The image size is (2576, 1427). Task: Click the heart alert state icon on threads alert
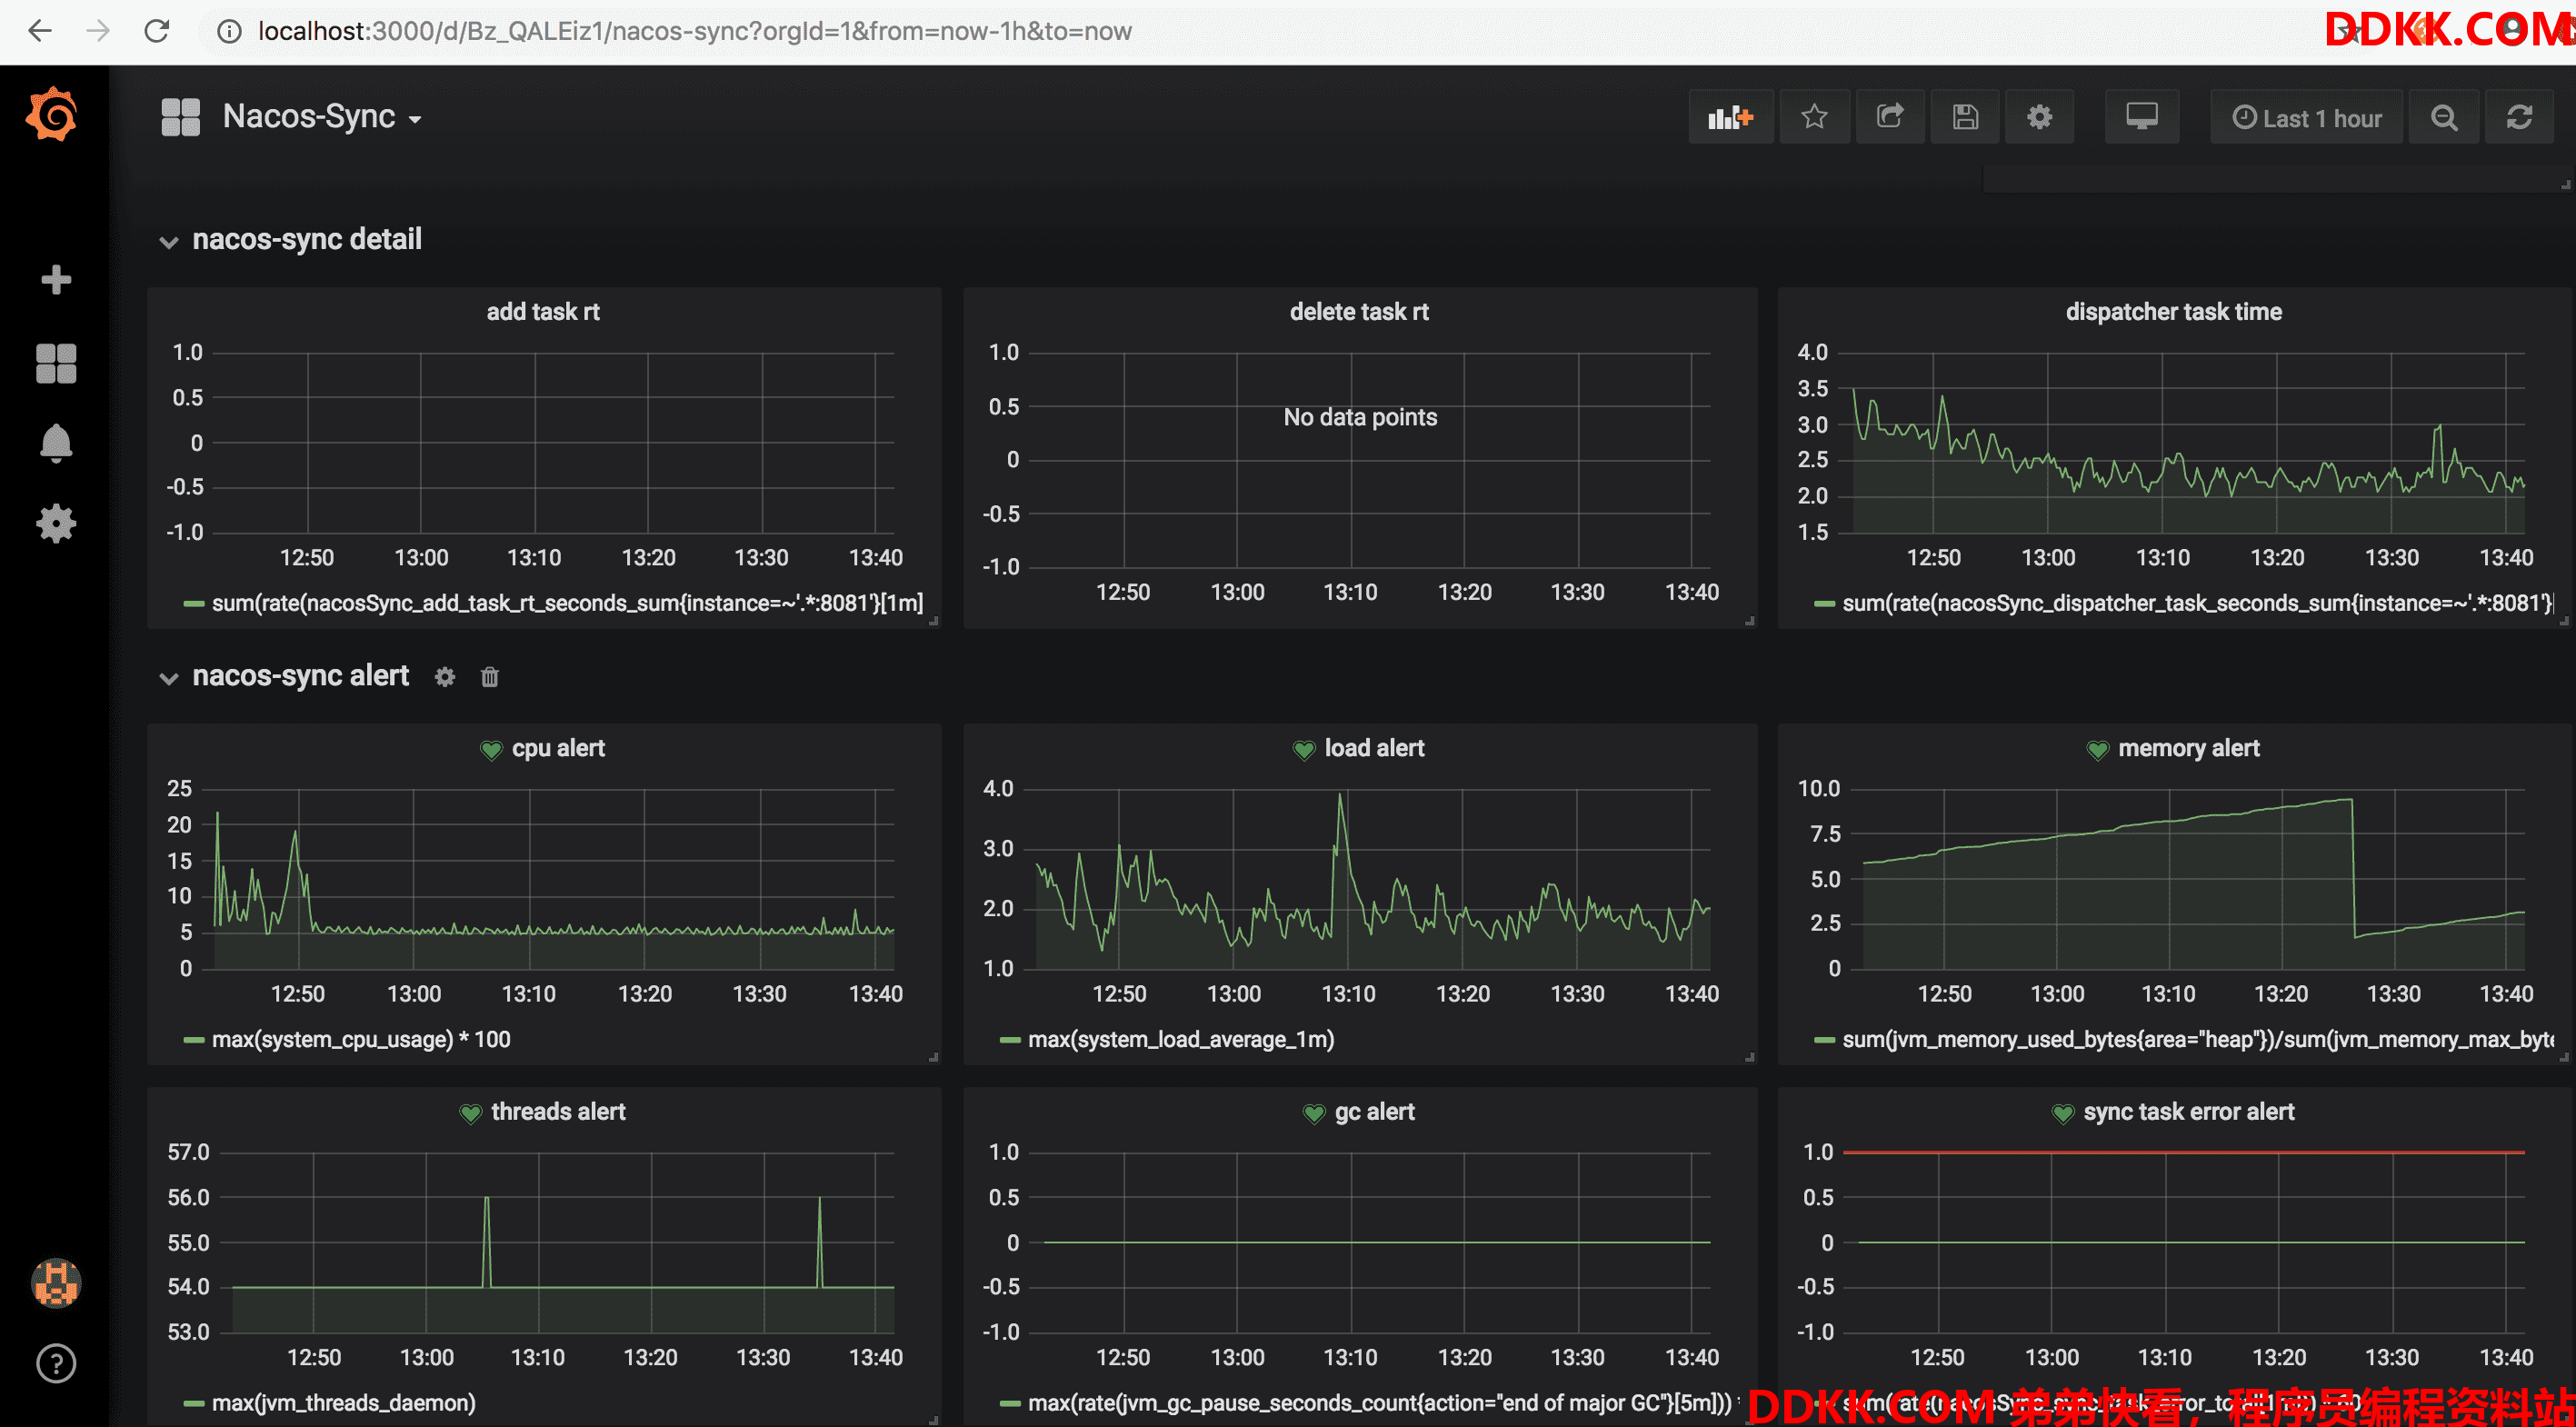pyautogui.click(x=470, y=1113)
